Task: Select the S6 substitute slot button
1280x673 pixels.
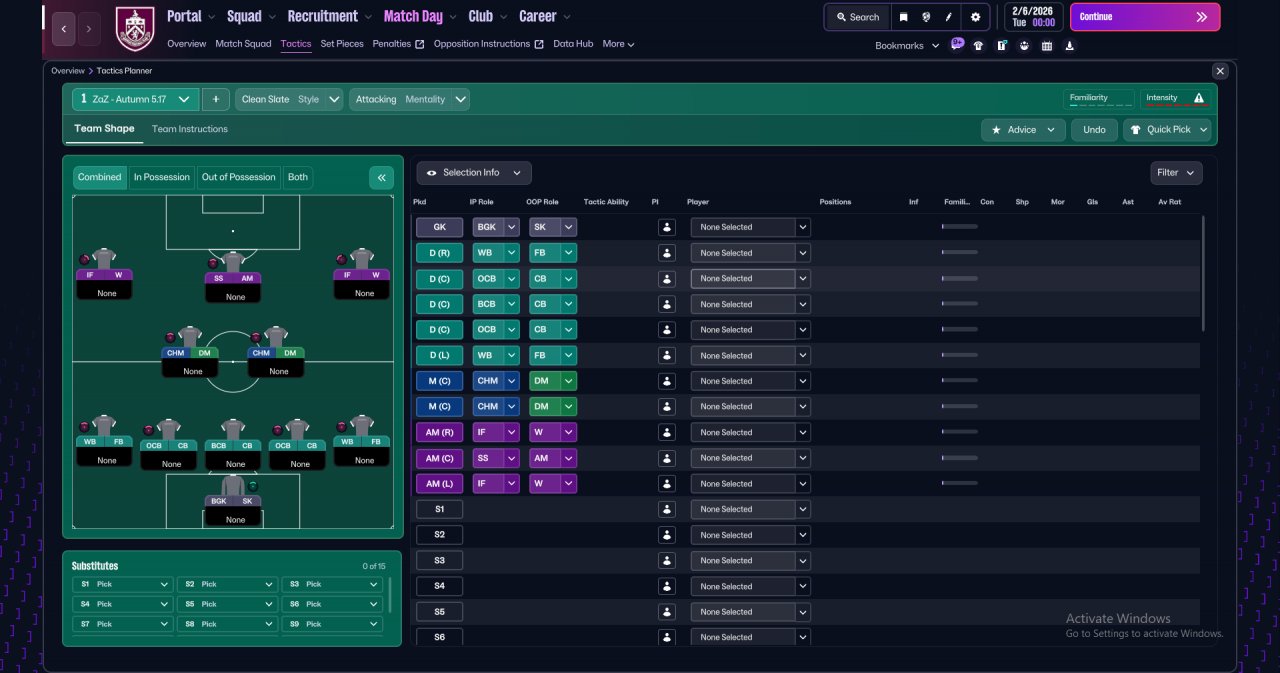Action: (439, 637)
